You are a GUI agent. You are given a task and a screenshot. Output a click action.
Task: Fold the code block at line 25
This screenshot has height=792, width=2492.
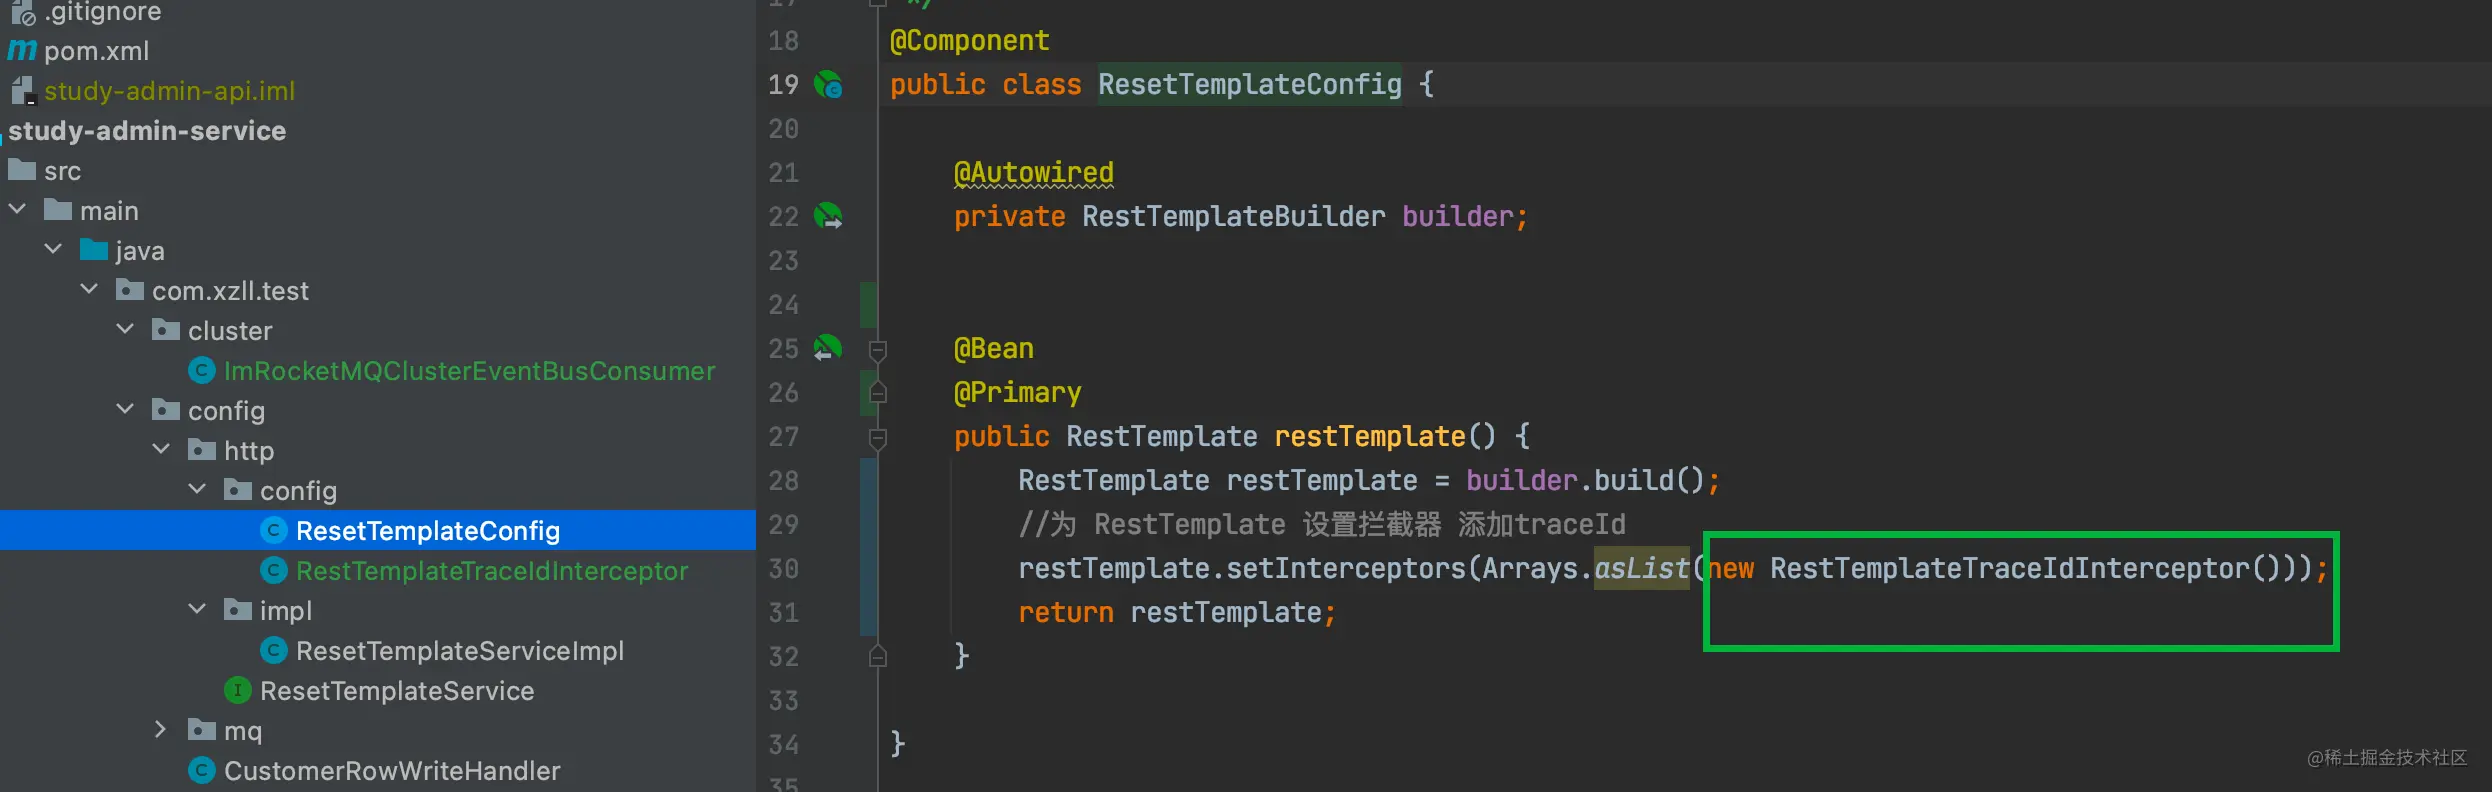point(878,350)
